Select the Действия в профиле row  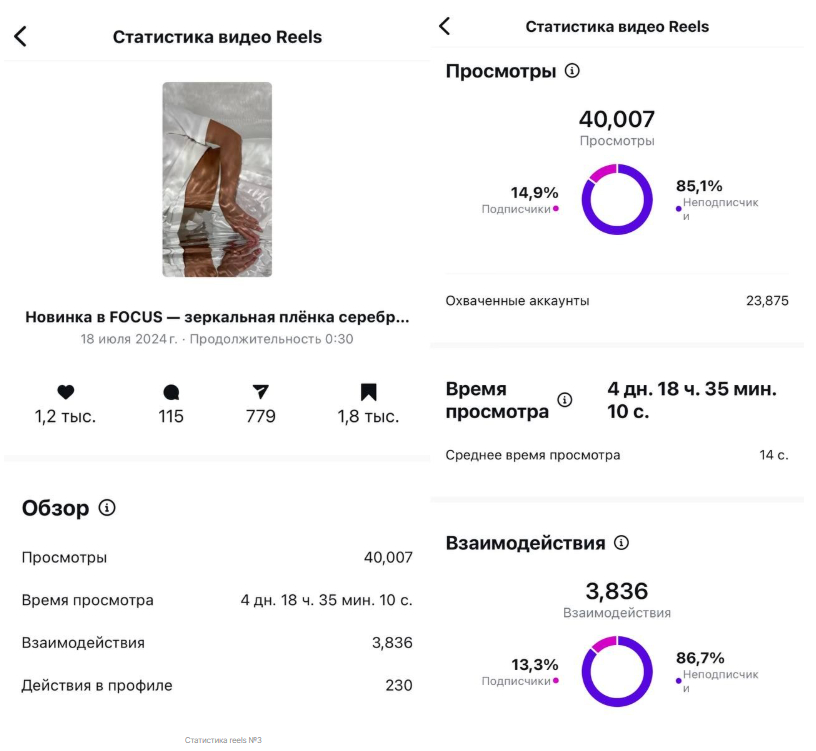(x=217, y=686)
